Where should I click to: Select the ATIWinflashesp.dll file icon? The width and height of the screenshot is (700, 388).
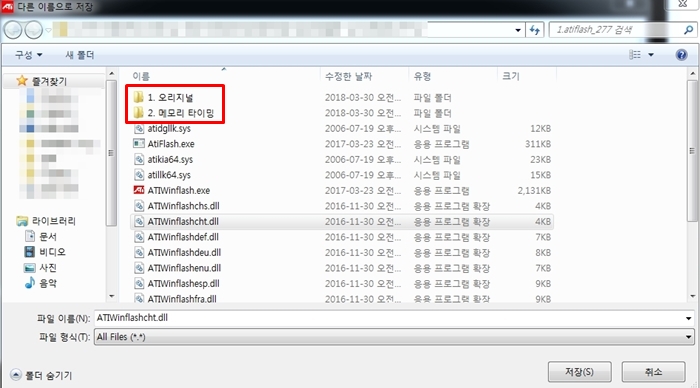pos(139,284)
